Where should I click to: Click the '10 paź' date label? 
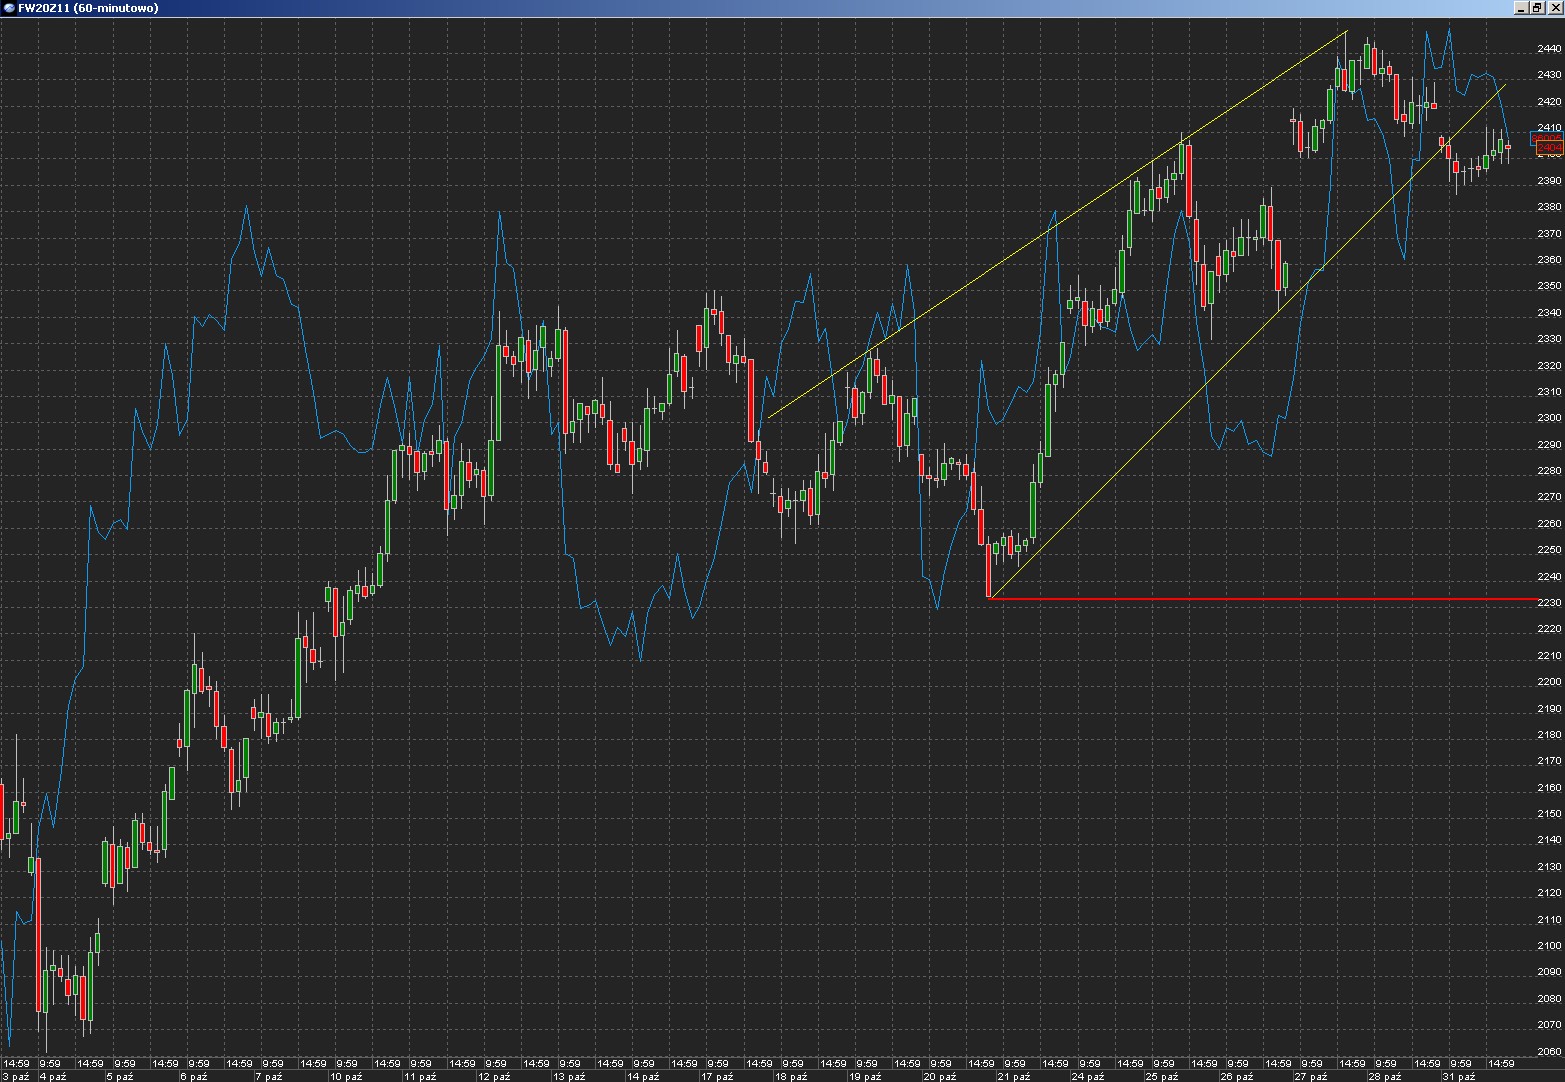346,1076
